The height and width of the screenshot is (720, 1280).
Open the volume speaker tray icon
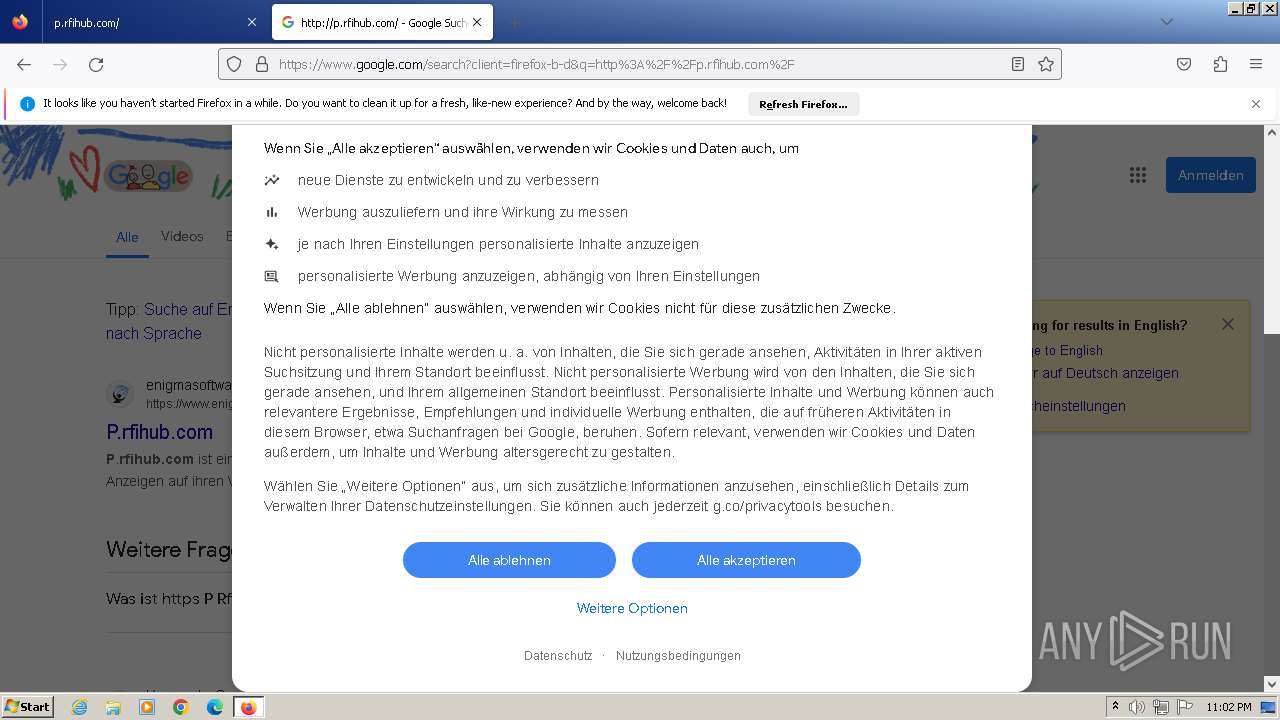pos(1137,707)
